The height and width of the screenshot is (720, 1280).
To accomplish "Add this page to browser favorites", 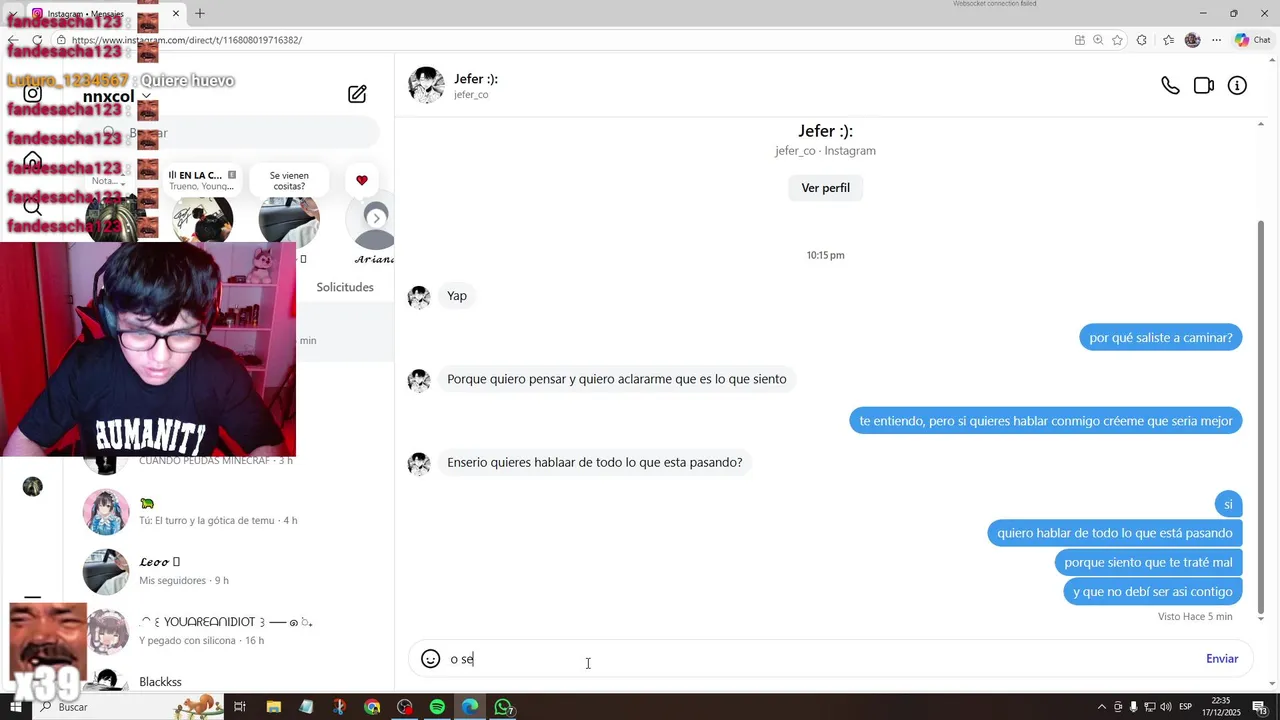I will click(1117, 40).
